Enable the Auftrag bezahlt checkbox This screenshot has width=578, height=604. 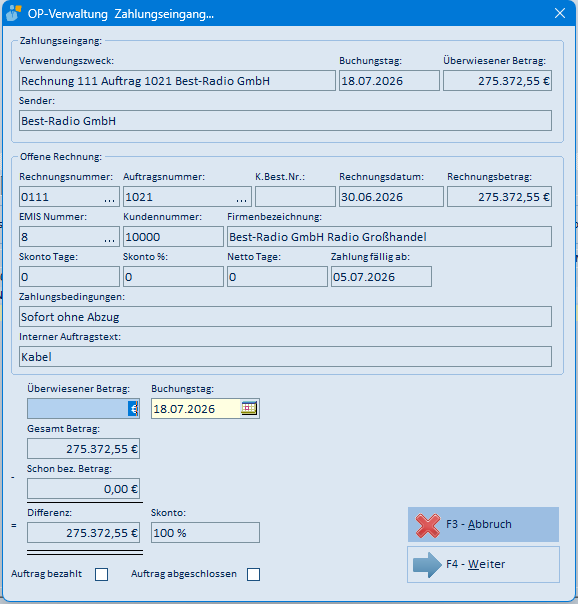[102, 574]
